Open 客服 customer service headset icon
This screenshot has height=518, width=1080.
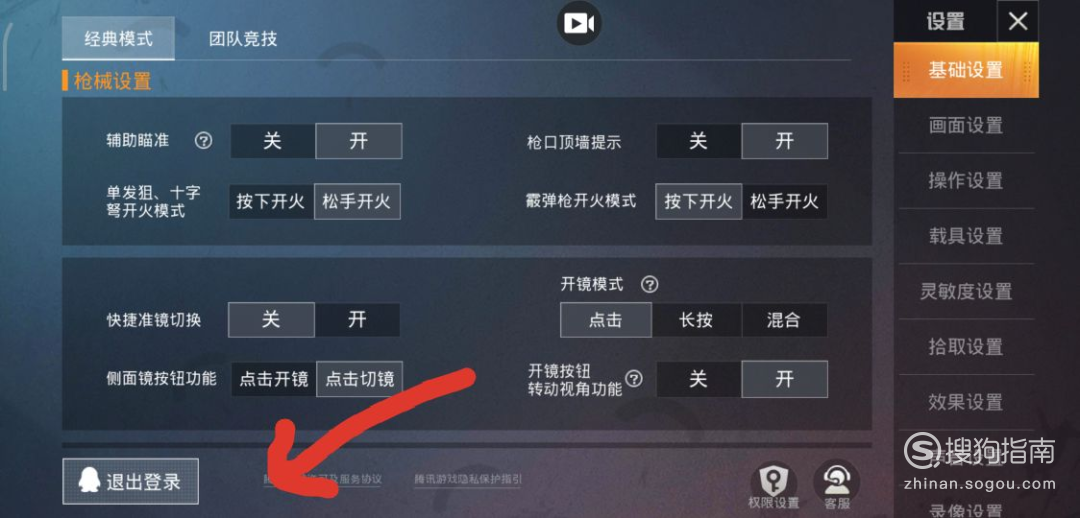pos(835,478)
